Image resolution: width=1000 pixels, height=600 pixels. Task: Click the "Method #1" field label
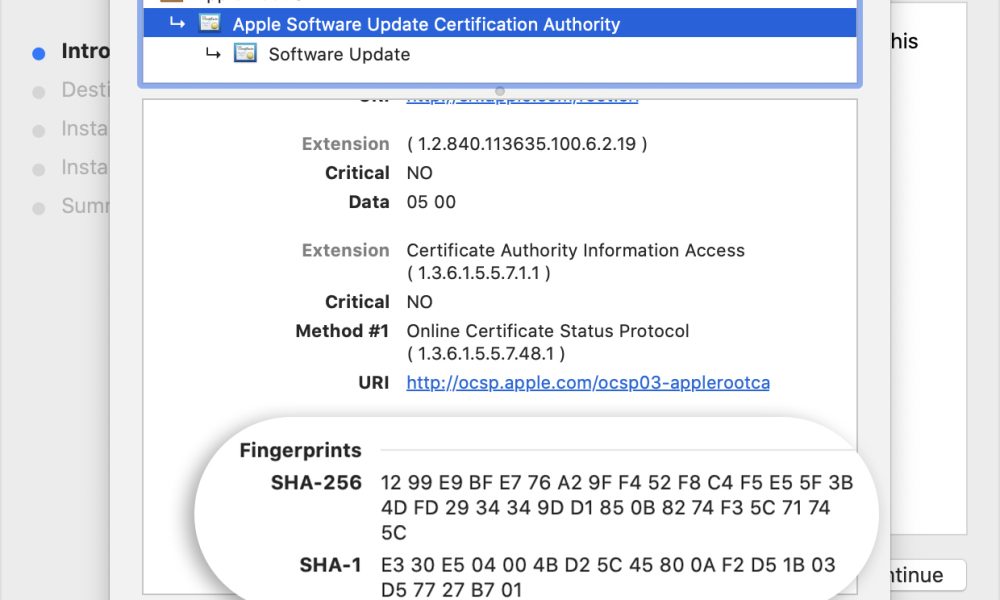pyautogui.click(x=342, y=331)
